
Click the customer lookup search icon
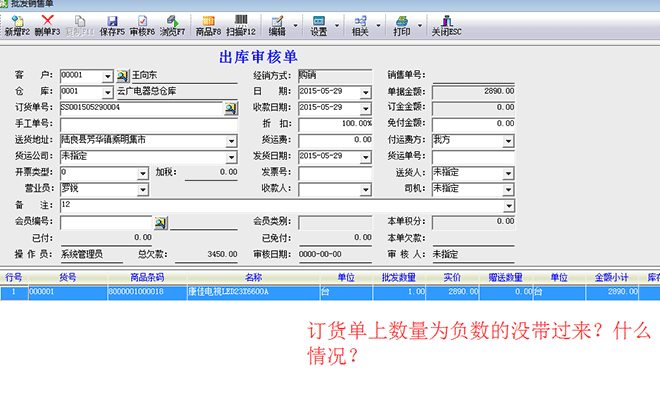click(122, 76)
